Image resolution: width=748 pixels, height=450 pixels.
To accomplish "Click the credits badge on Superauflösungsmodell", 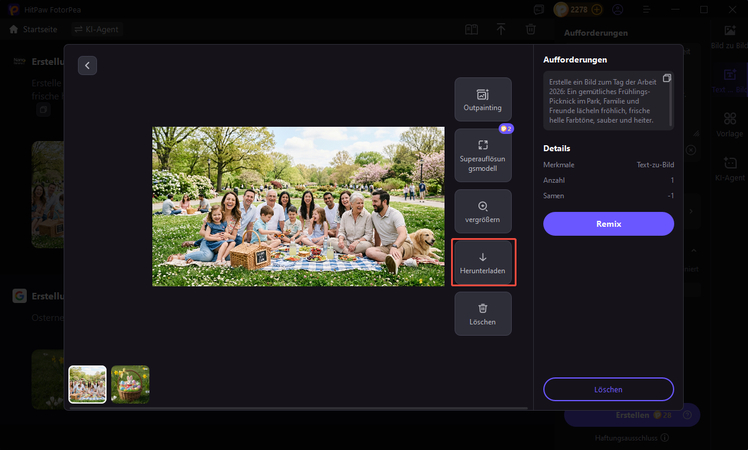I will [506, 129].
